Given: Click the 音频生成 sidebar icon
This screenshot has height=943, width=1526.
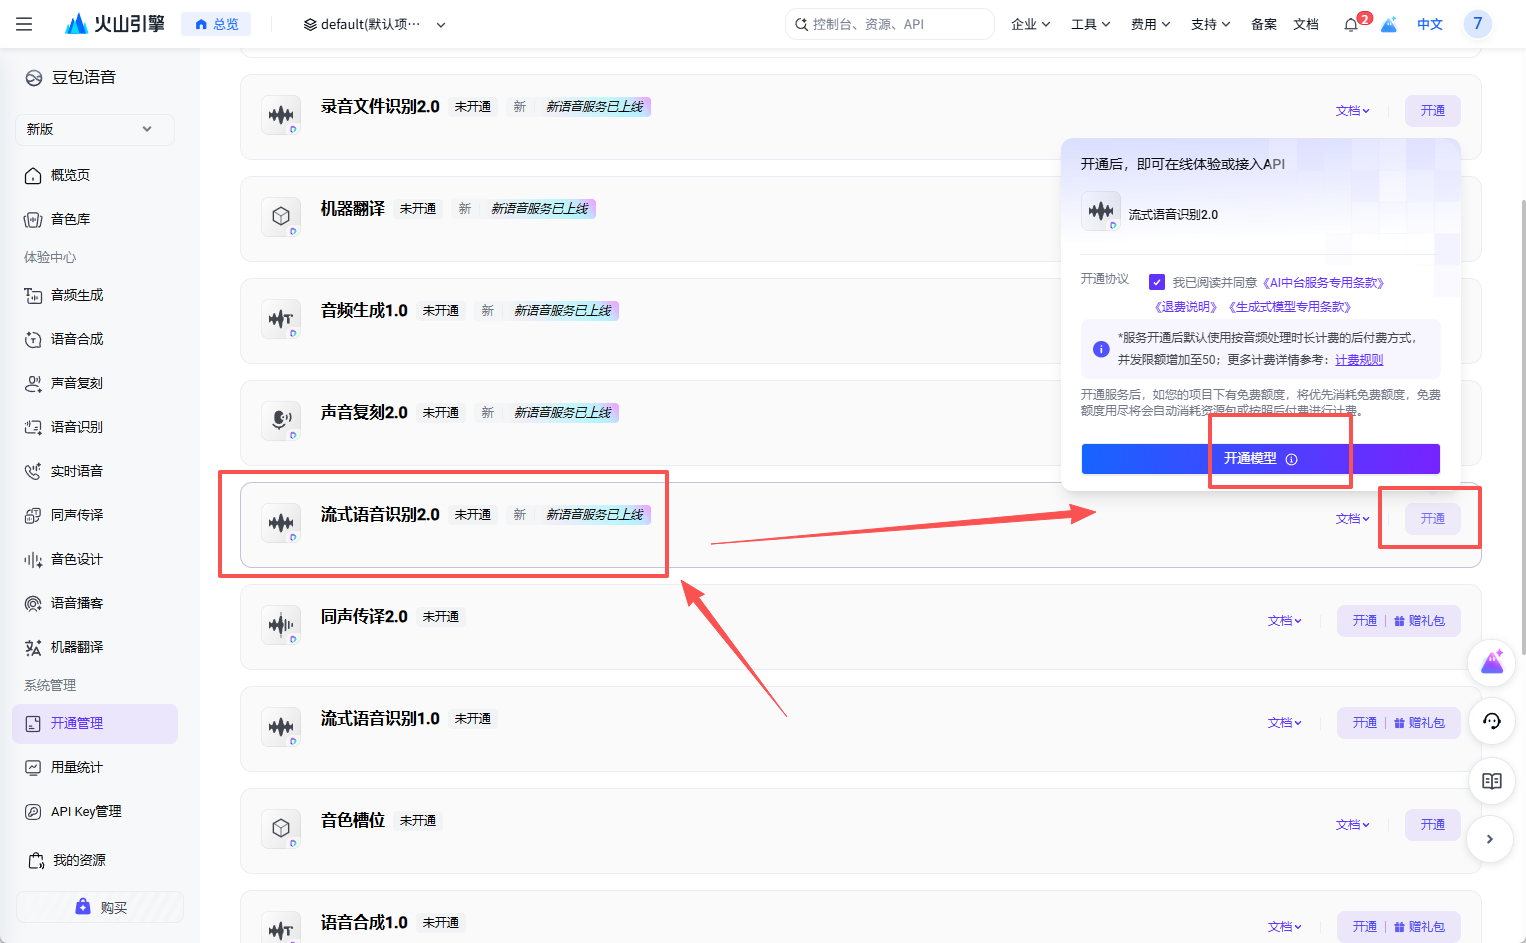Looking at the screenshot, I should click(x=33, y=295).
